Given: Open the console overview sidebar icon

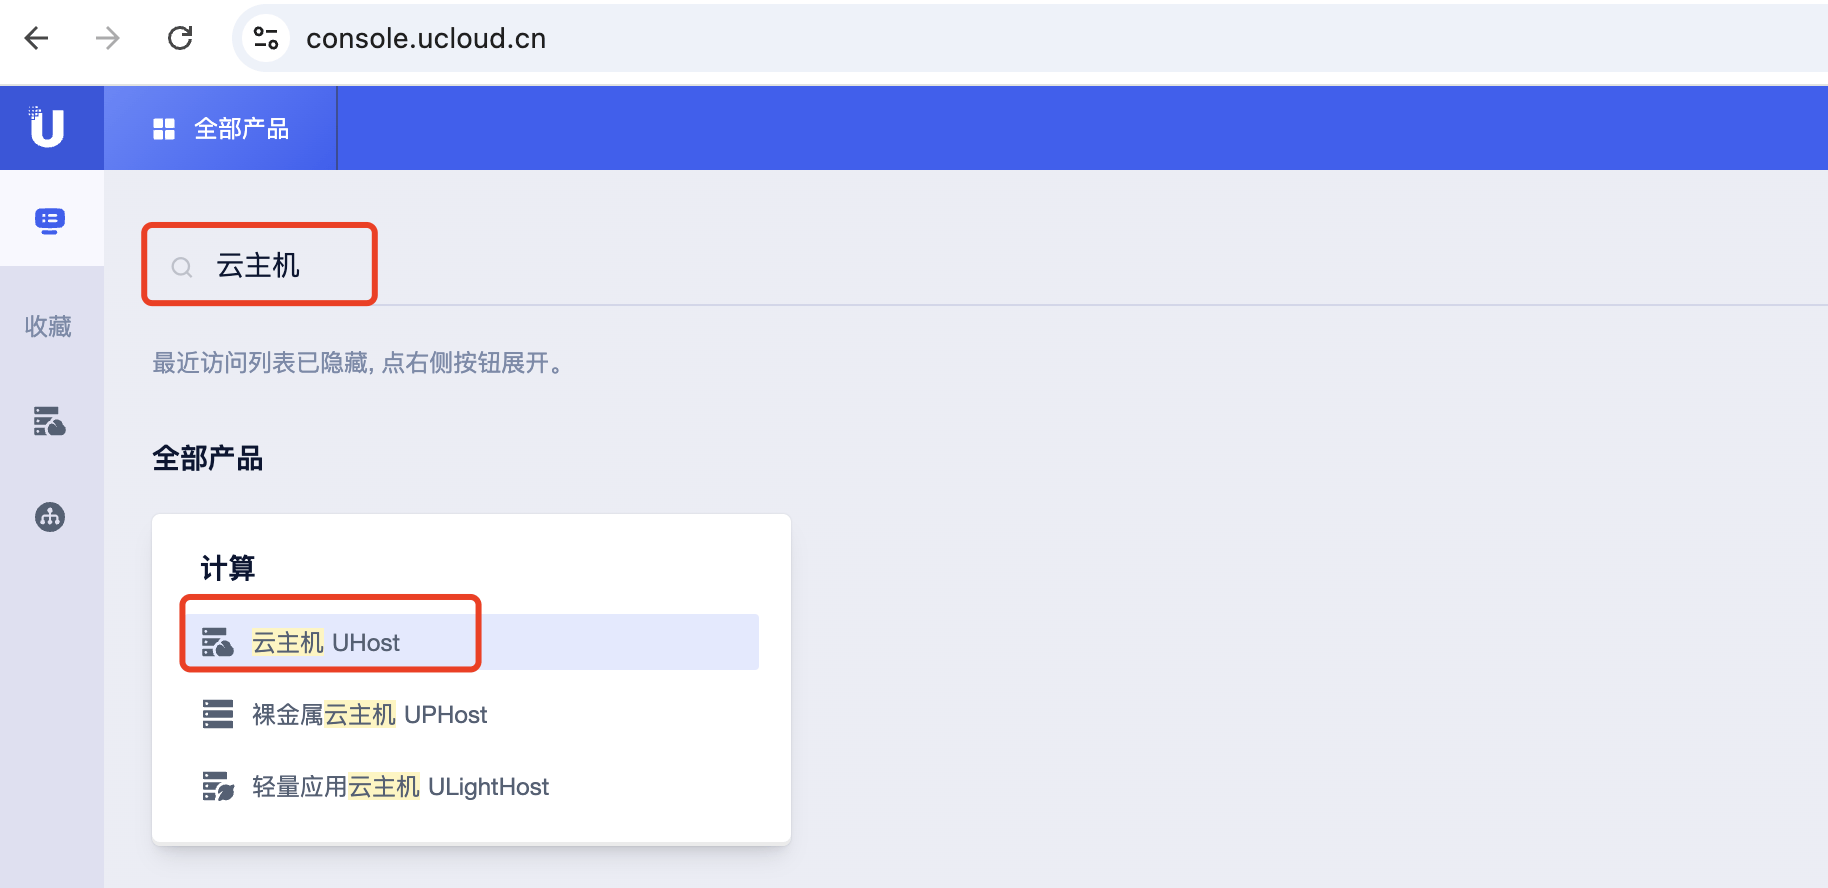Looking at the screenshot, I should [x=50, y=220].
